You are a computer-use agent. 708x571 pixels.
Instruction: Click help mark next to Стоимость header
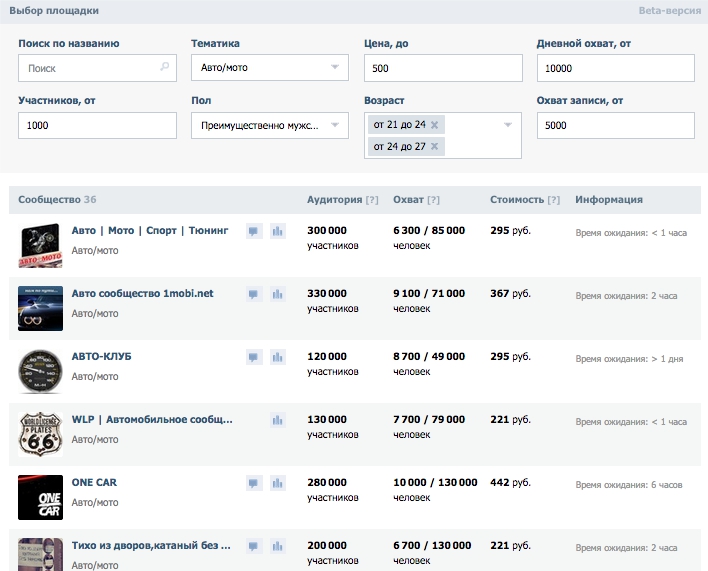554,200
